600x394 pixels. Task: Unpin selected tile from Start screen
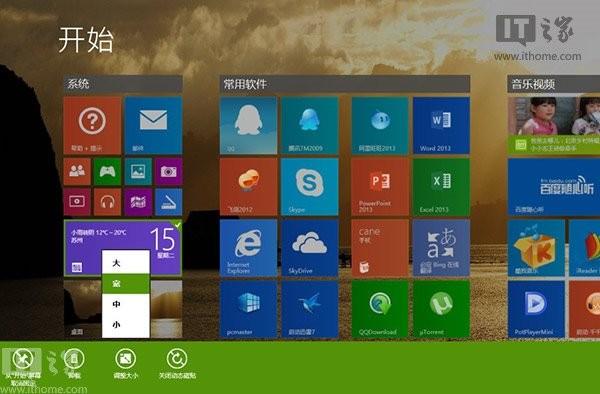tap(23, 365)
